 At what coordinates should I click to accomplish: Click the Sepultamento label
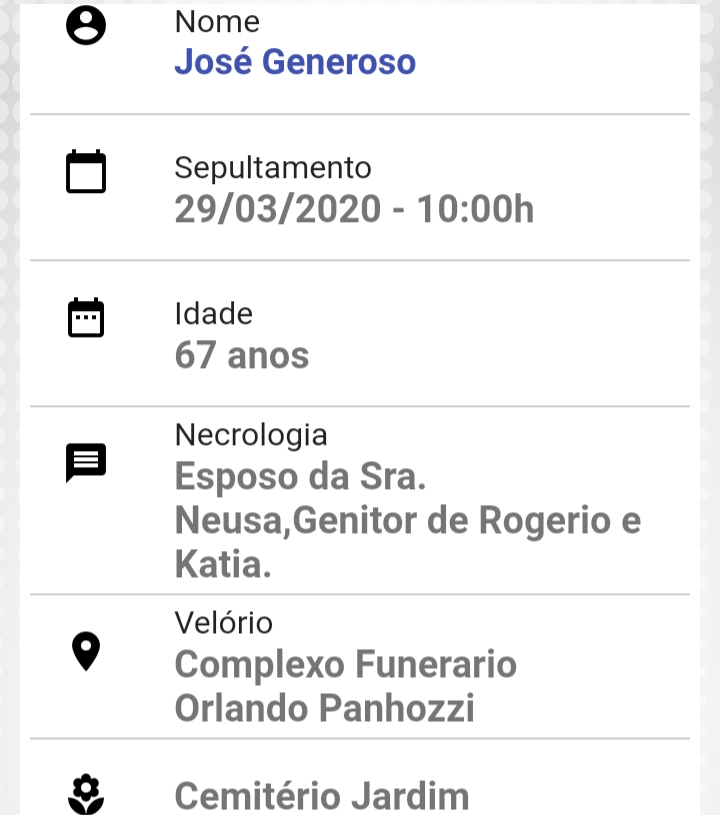273,168
